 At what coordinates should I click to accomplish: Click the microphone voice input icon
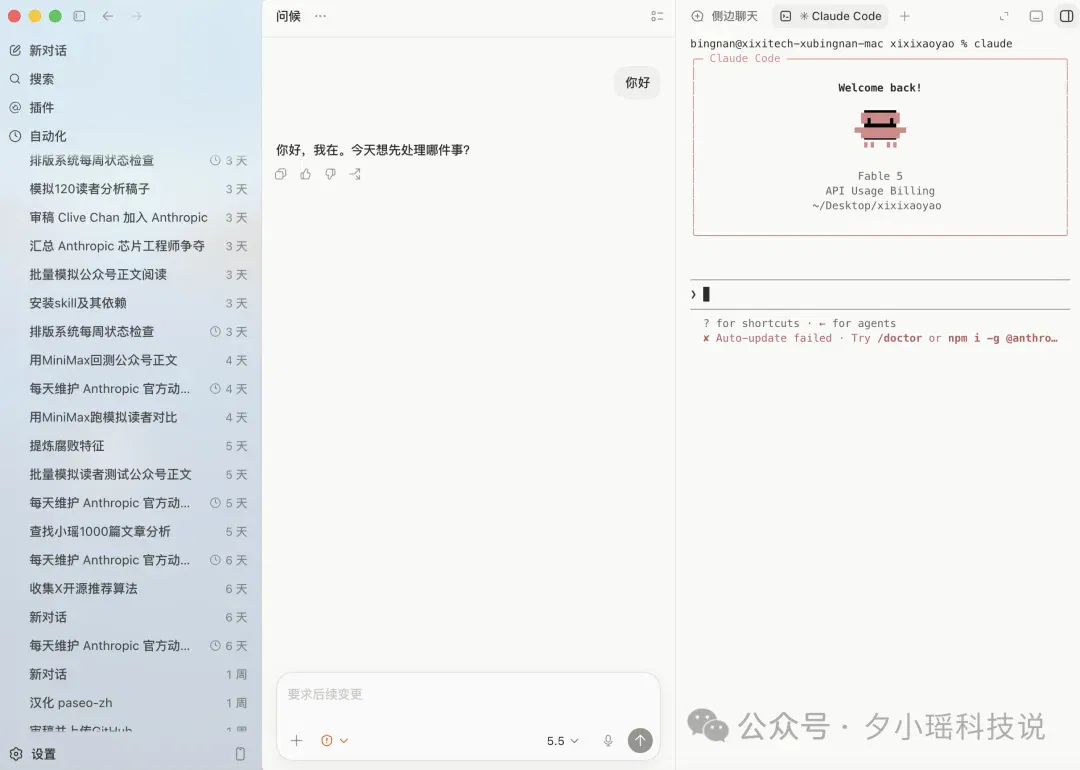coord(608,740)
